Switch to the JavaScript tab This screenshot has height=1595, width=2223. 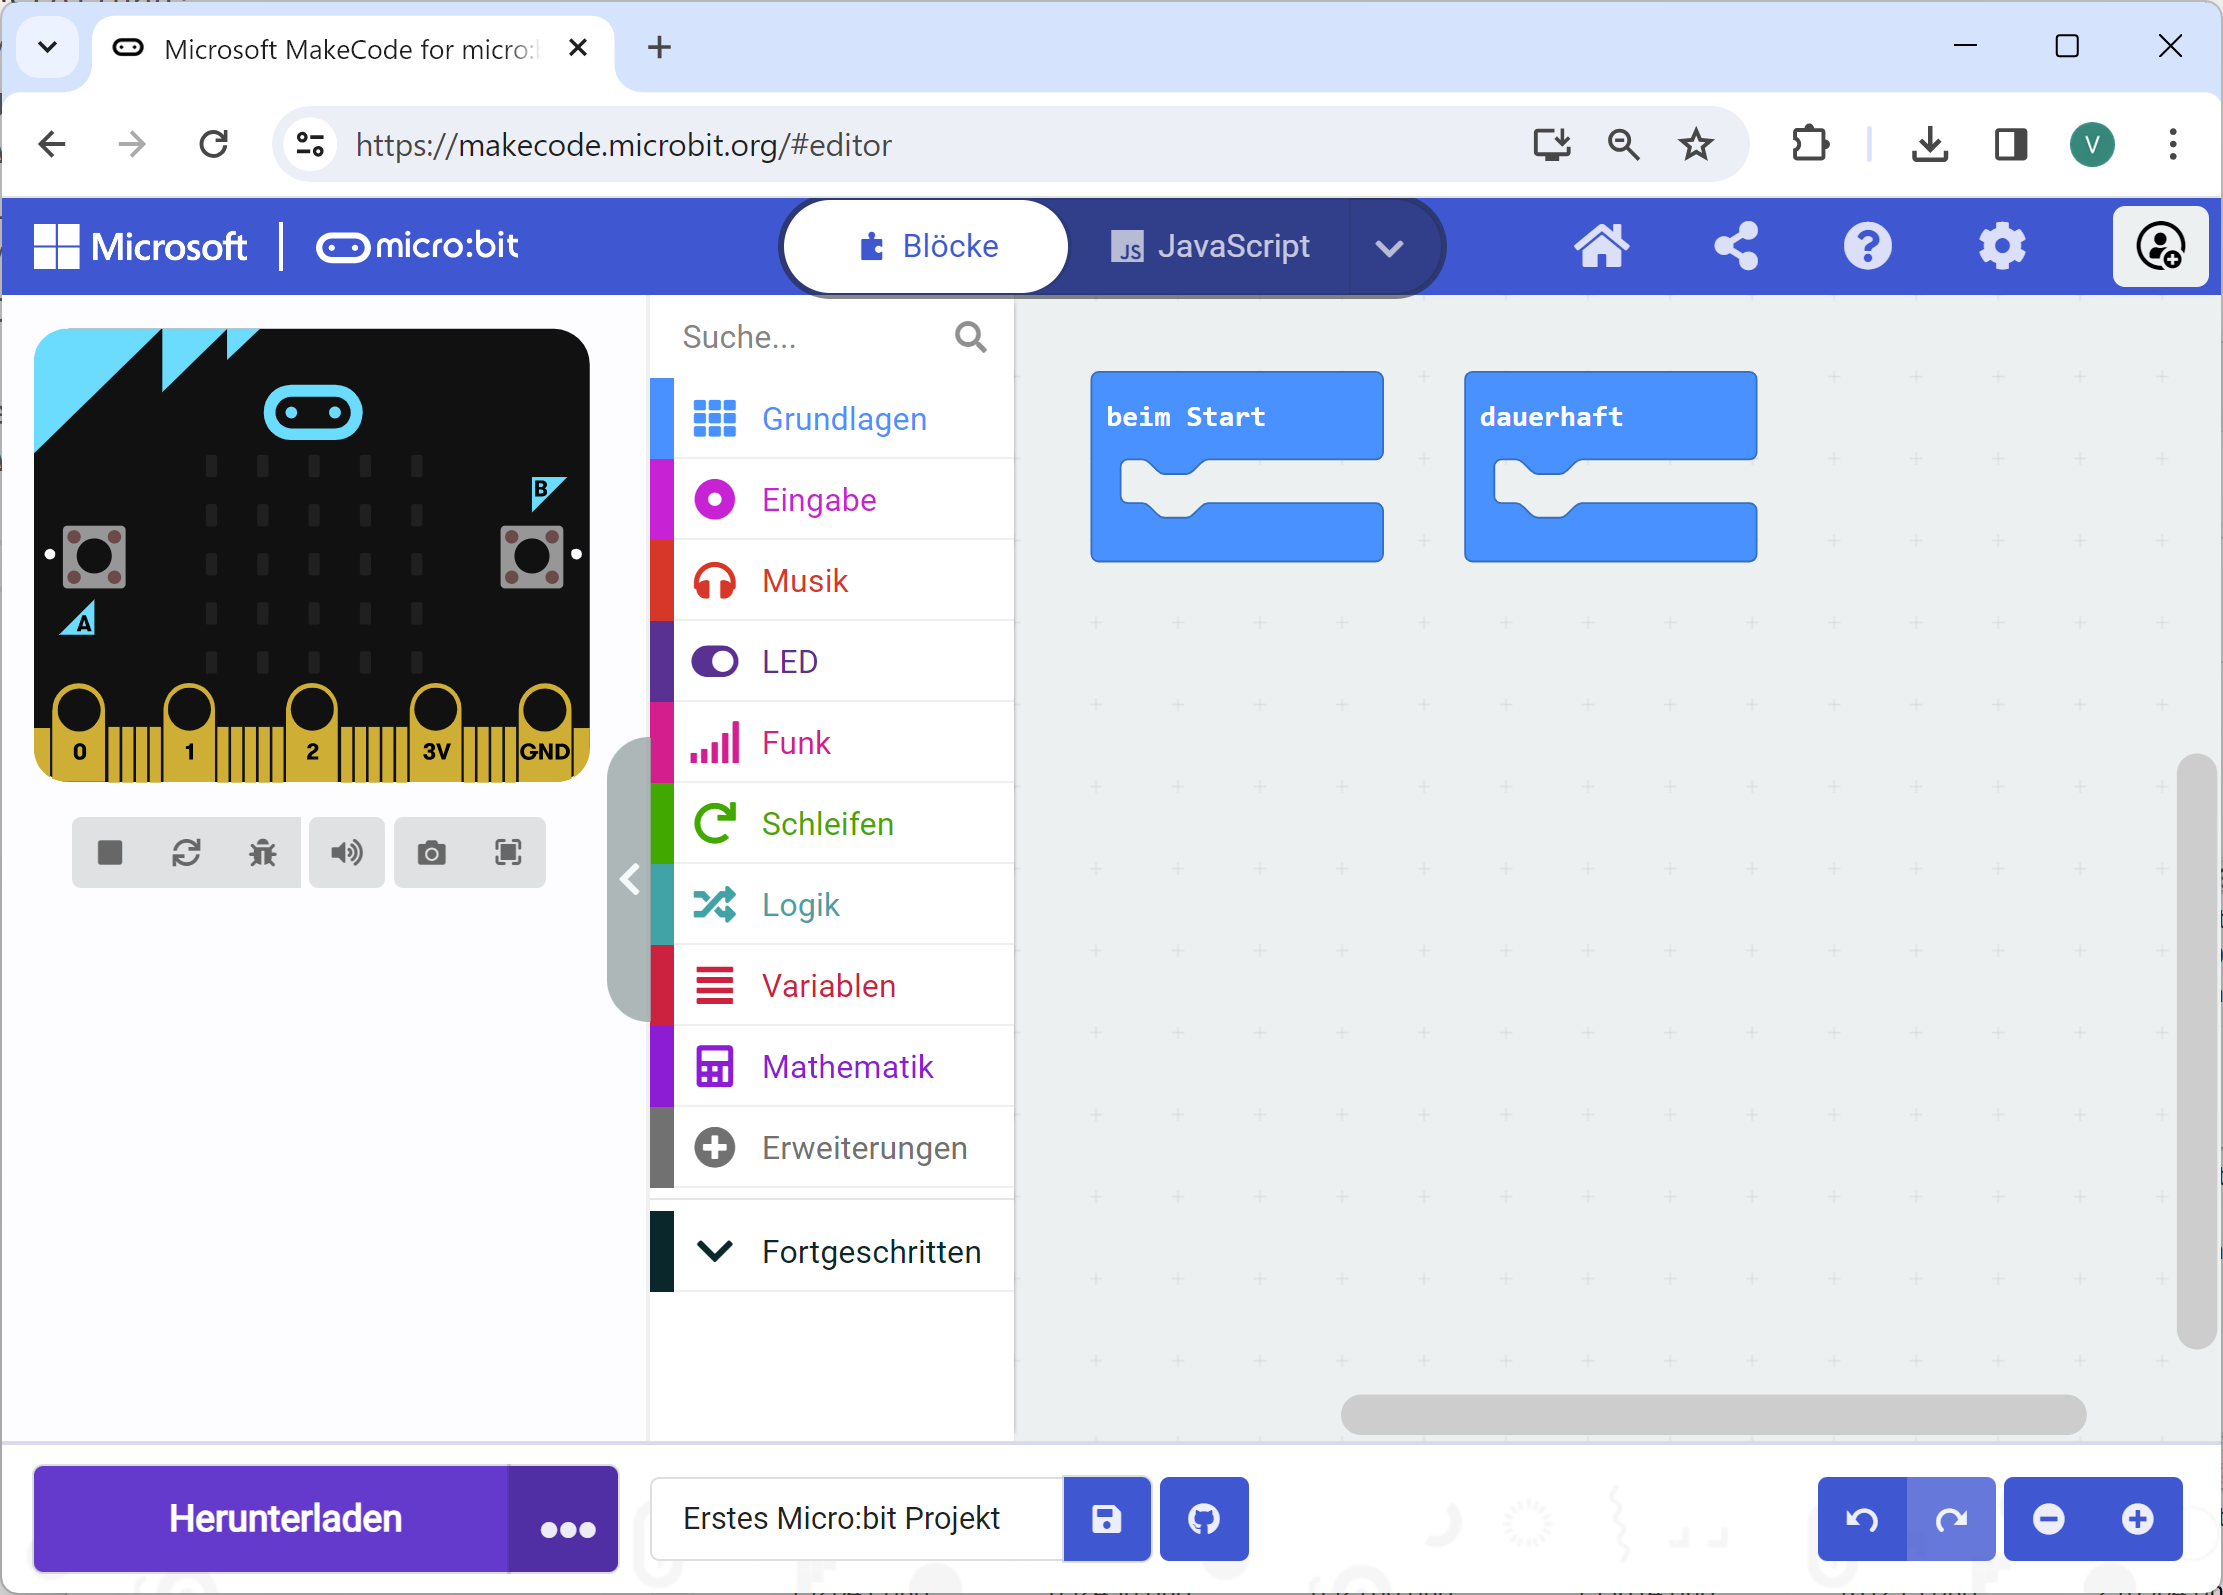1211,247
